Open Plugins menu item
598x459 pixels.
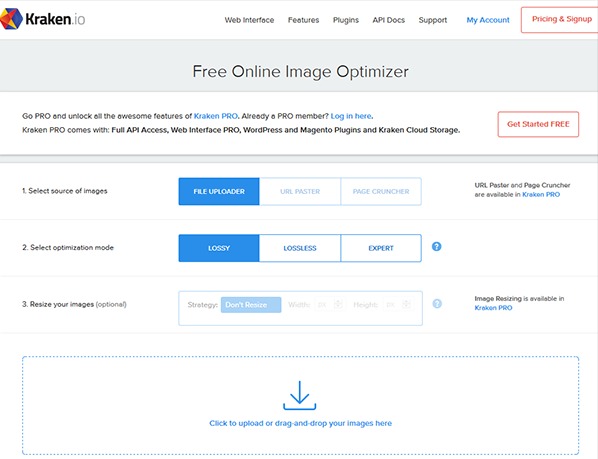(x=346, y=20)
